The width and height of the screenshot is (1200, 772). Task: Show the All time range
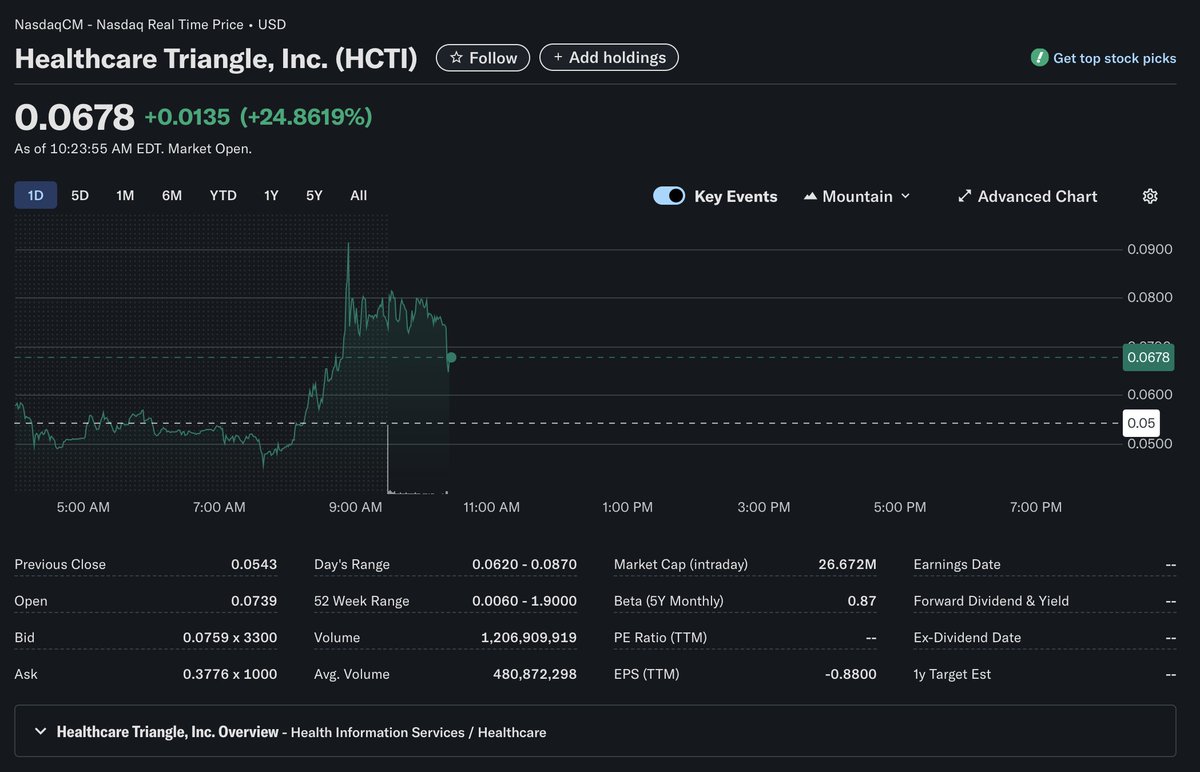coord(359,195)
